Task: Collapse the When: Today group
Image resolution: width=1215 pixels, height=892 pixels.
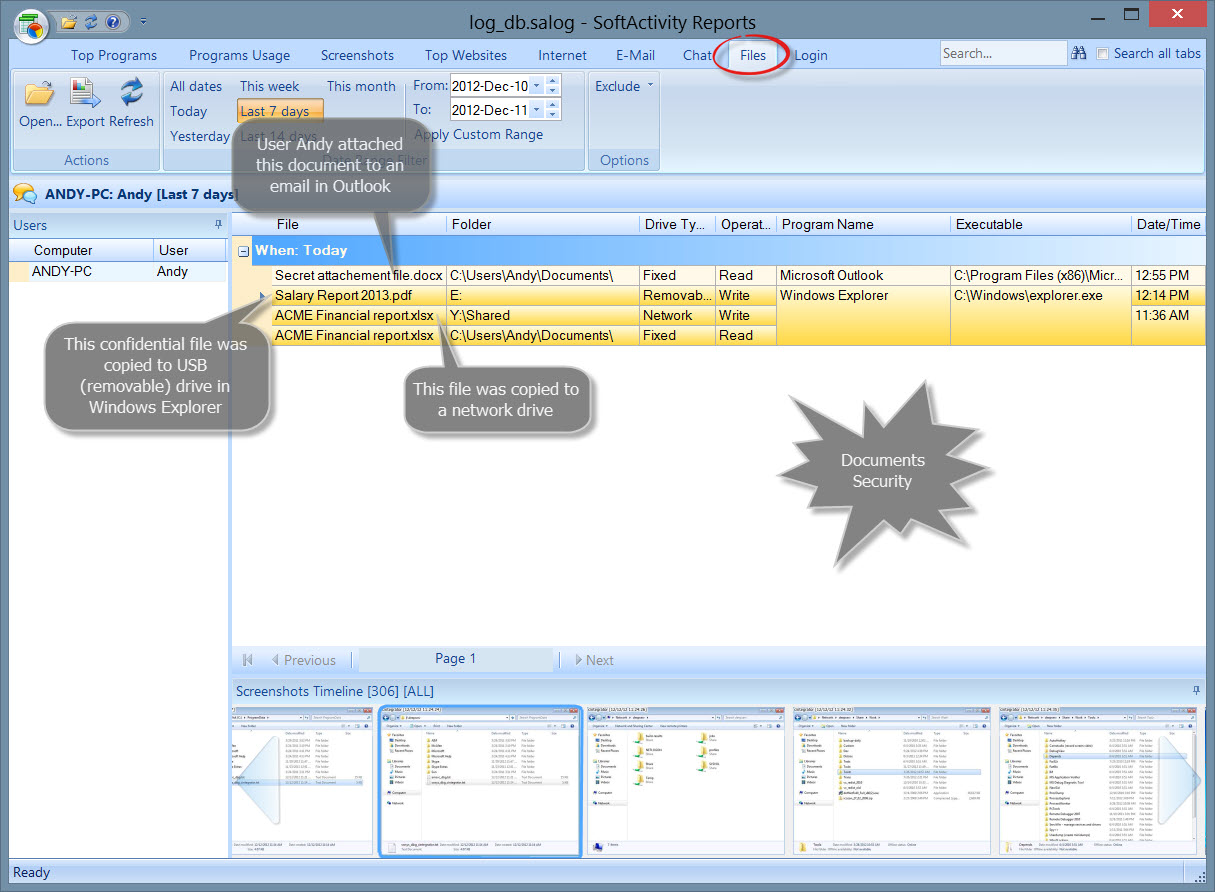Action: point(243,251)
